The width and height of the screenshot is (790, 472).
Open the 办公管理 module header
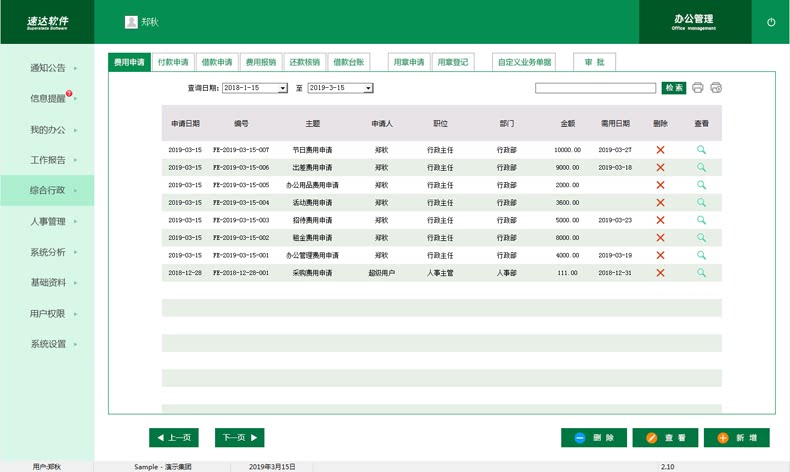coord(694,22)
